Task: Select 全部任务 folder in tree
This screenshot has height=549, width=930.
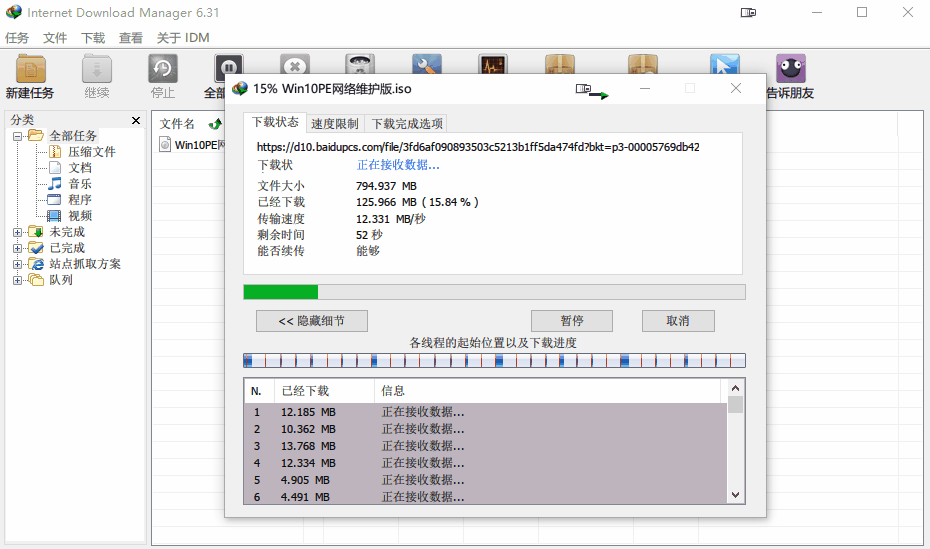Action: click(72, 136)
